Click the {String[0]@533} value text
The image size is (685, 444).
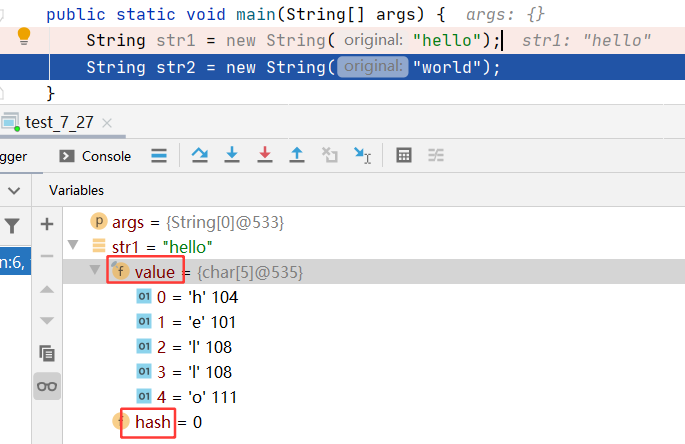[225, 222]
